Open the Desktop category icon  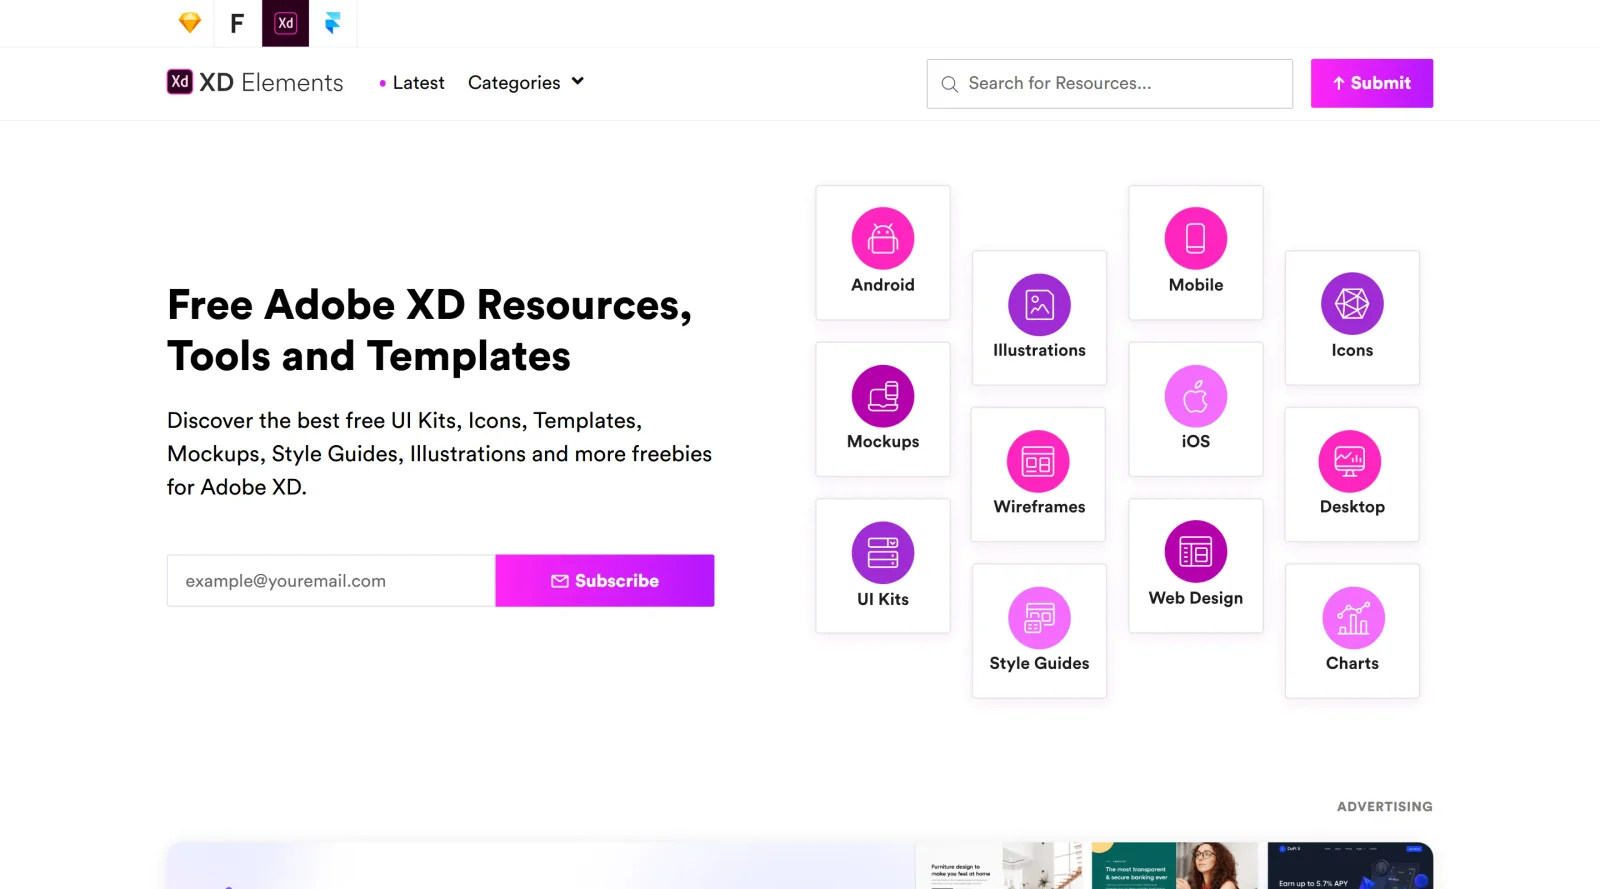pyautogui.click(x=1352, y=461)
